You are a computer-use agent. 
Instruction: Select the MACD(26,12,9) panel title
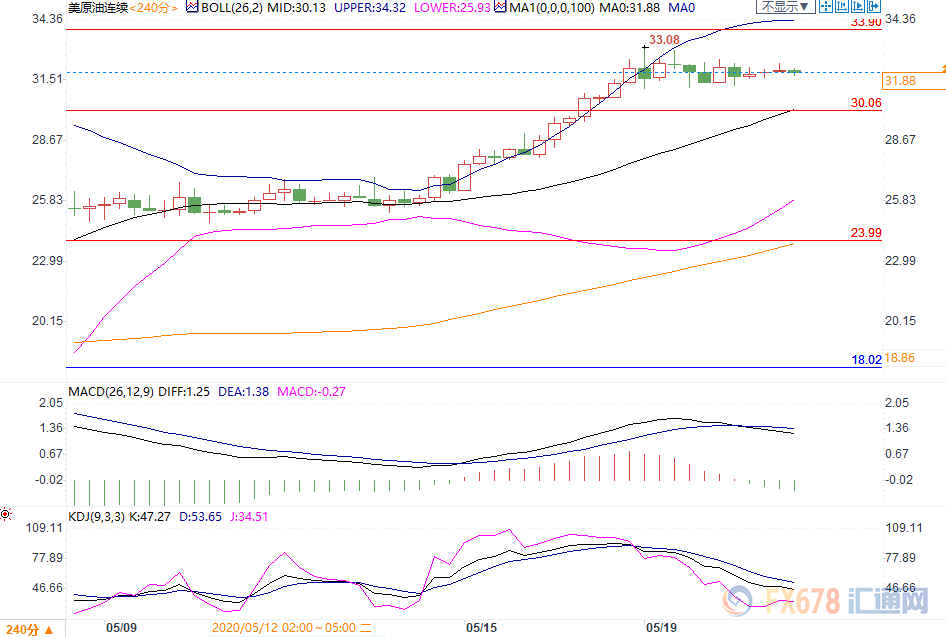coord(109,391)
